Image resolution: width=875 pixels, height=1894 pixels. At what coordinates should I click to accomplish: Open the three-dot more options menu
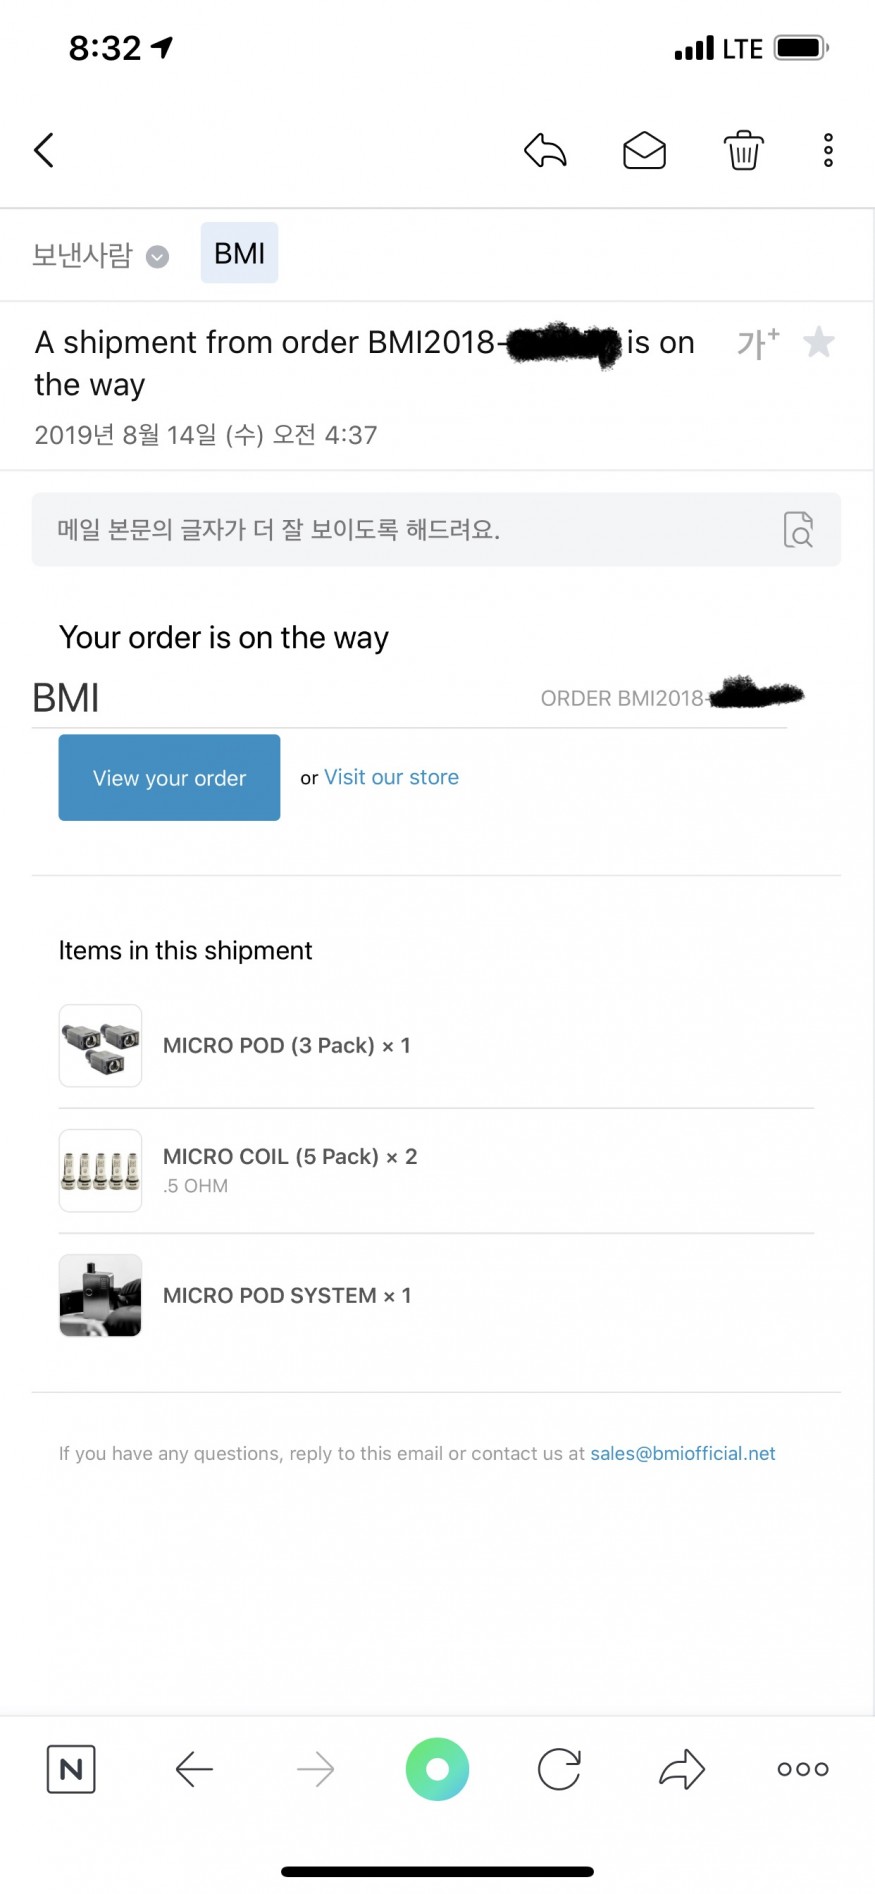coord(828,151)
